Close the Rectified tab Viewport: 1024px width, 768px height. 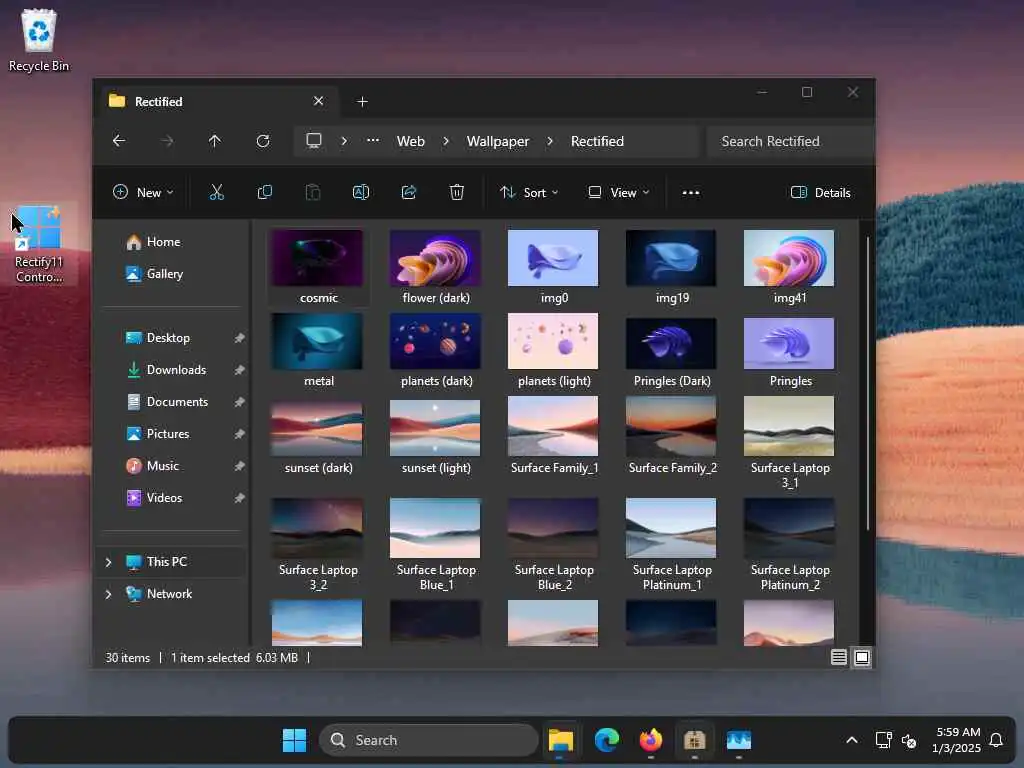point(318,101)
